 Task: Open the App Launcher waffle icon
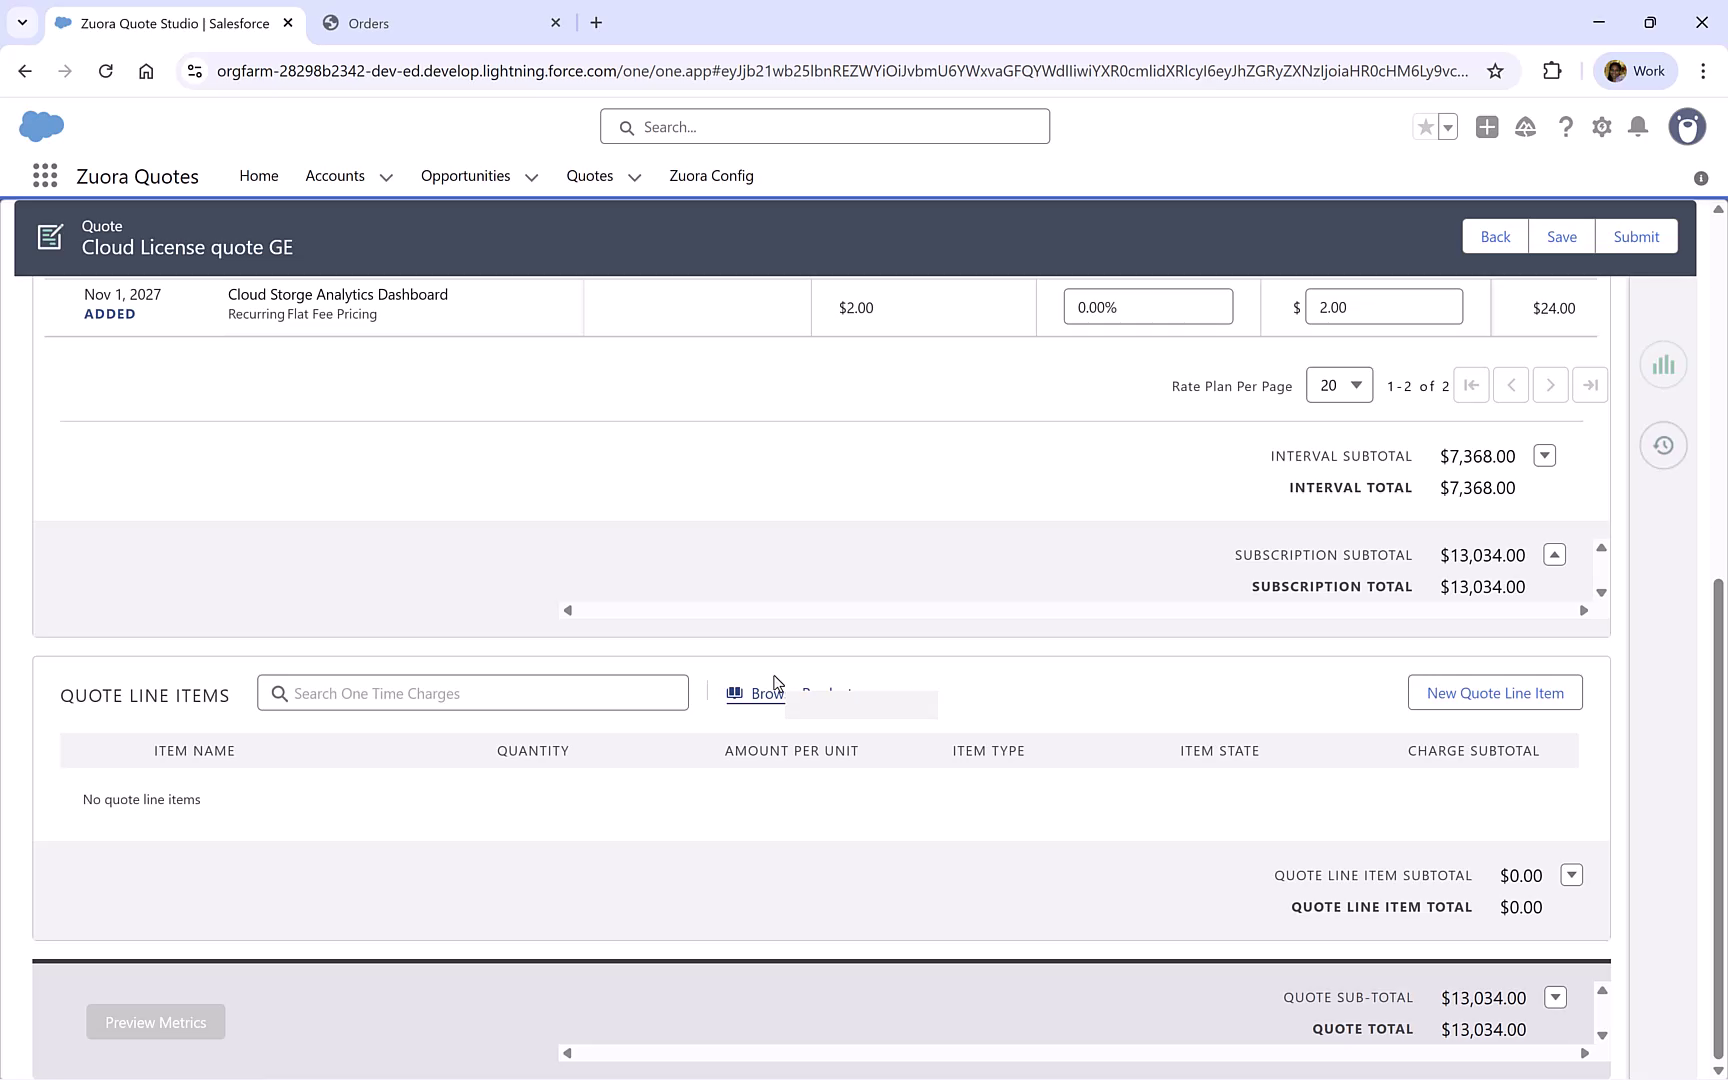pyautogui.click(x=45, y=175)
